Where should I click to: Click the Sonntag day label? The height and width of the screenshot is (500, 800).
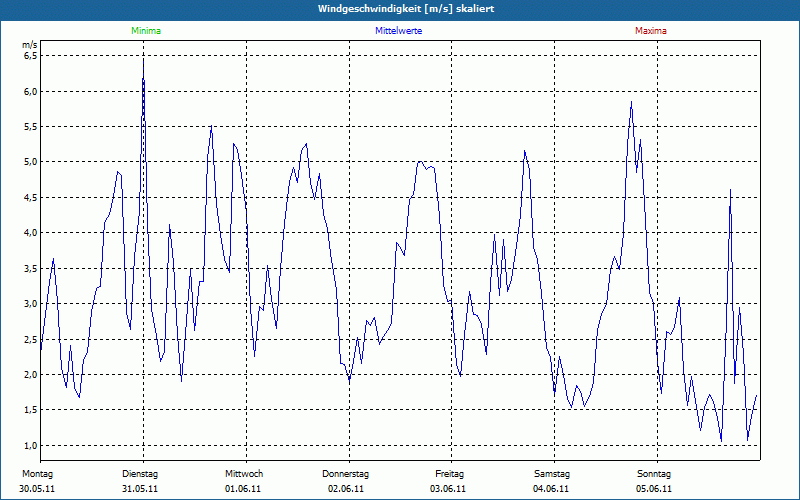tap(654, 474)
